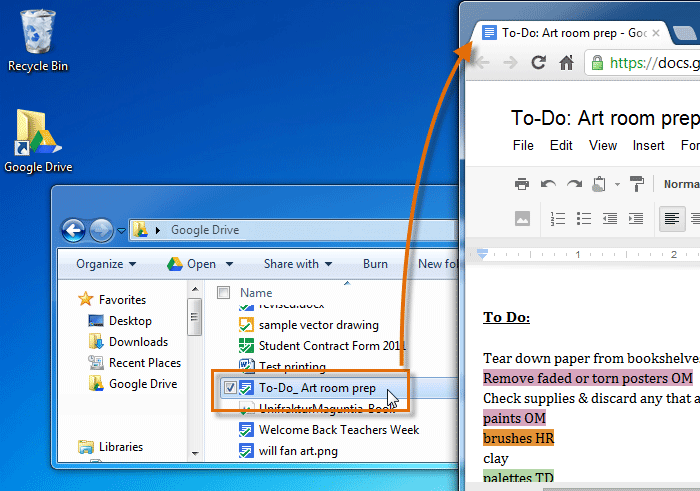Expand the web clipboard dropdown arrow

[617, 184]
